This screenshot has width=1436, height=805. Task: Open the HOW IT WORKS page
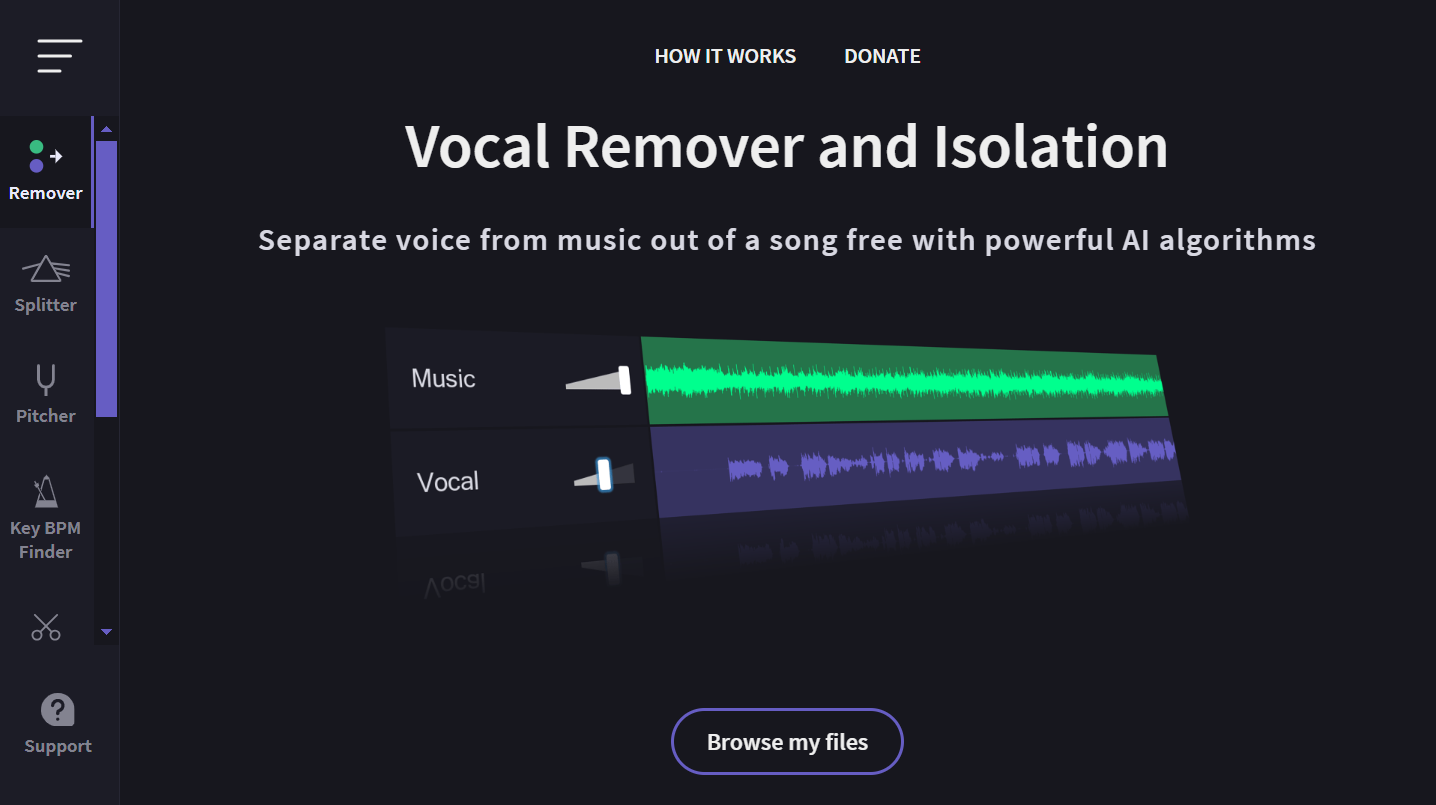coord(725,56)
